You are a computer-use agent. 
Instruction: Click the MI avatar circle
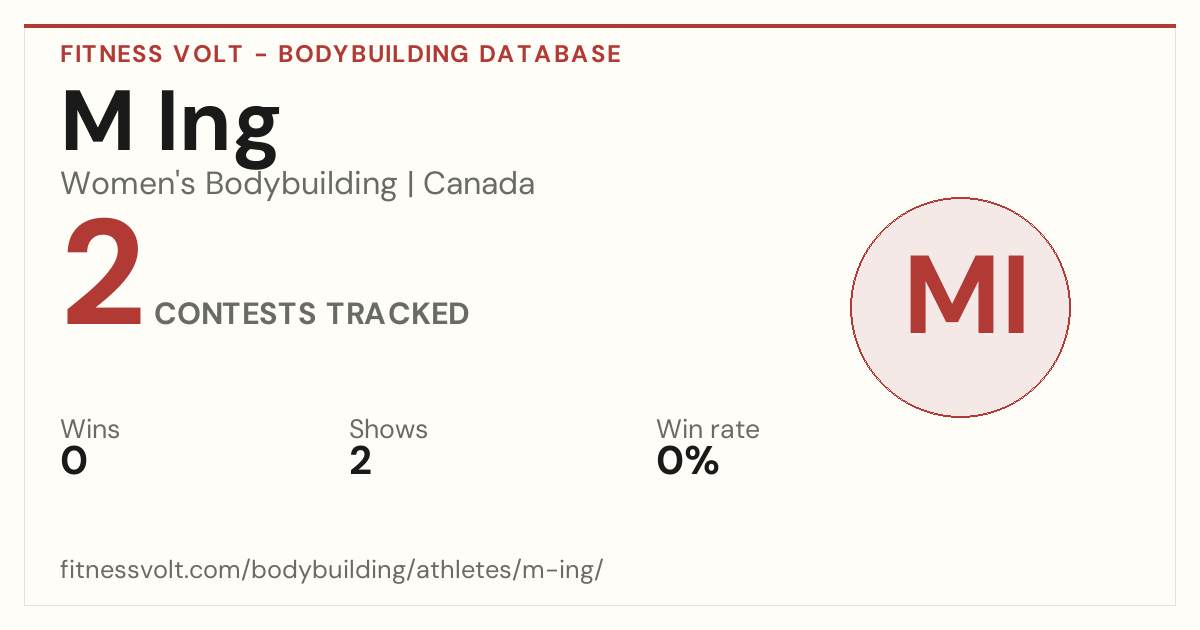click(x=960, y=307)
